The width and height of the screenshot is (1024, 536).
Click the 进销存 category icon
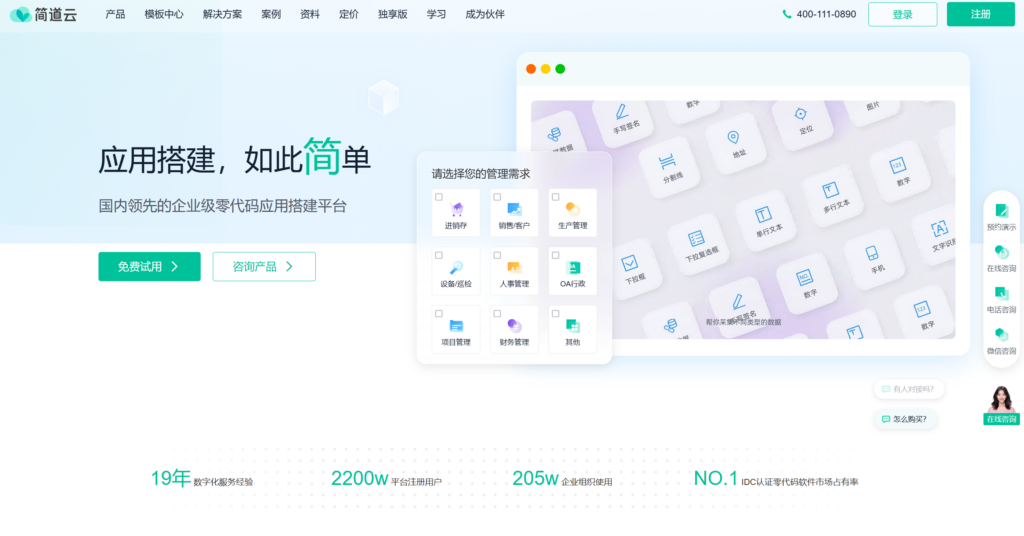pos(457,209)
